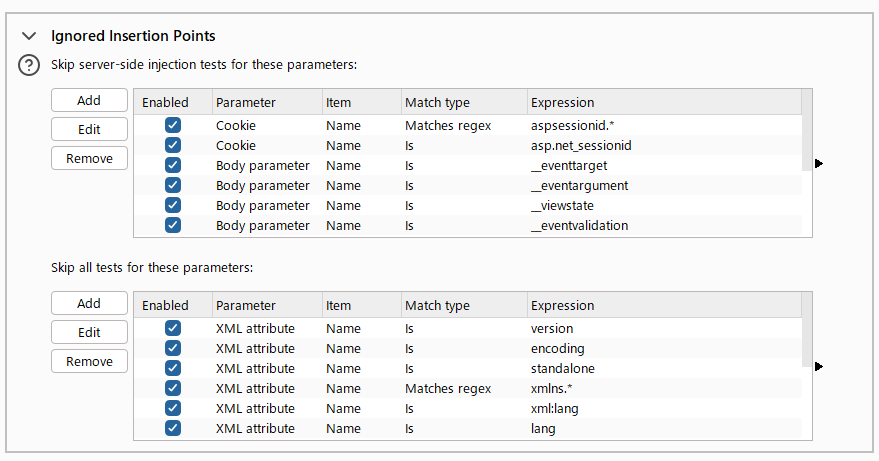
Task: Remove an entry from the server-side injection list
Action: click(x=89, y=158)
